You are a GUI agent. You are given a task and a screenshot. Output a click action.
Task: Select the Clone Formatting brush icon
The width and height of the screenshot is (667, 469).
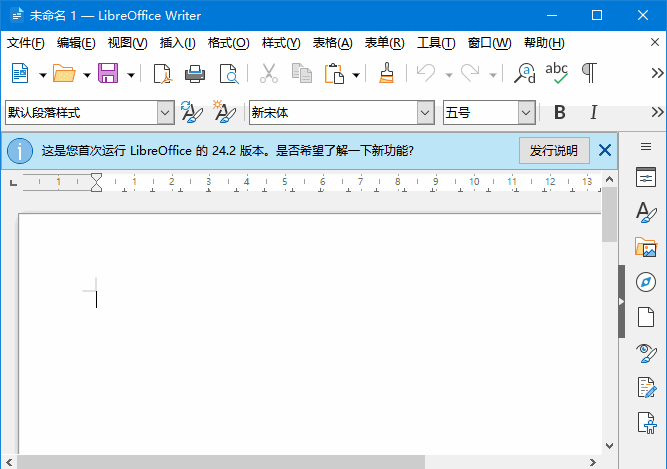click(x=386, y=74)
